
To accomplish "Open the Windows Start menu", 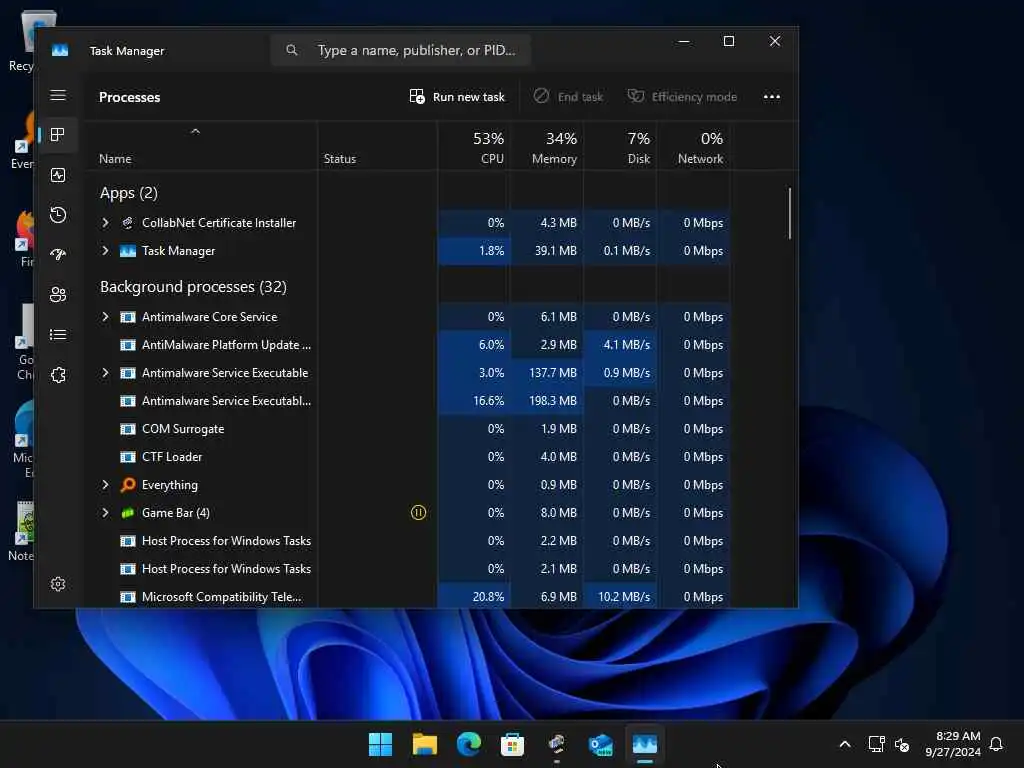I will 380,744.
